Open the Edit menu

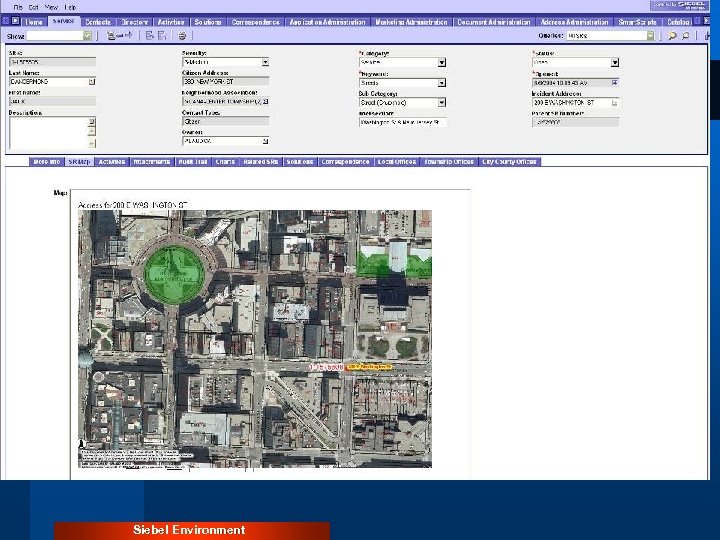pos(34,7)
